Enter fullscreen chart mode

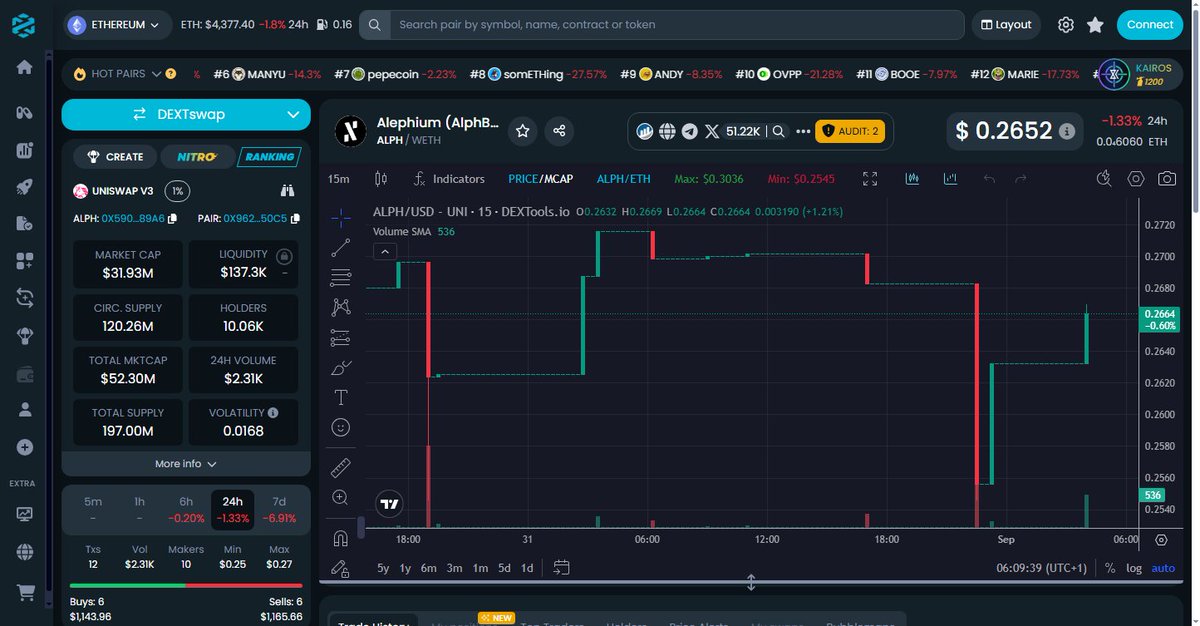tap(870, 179)
